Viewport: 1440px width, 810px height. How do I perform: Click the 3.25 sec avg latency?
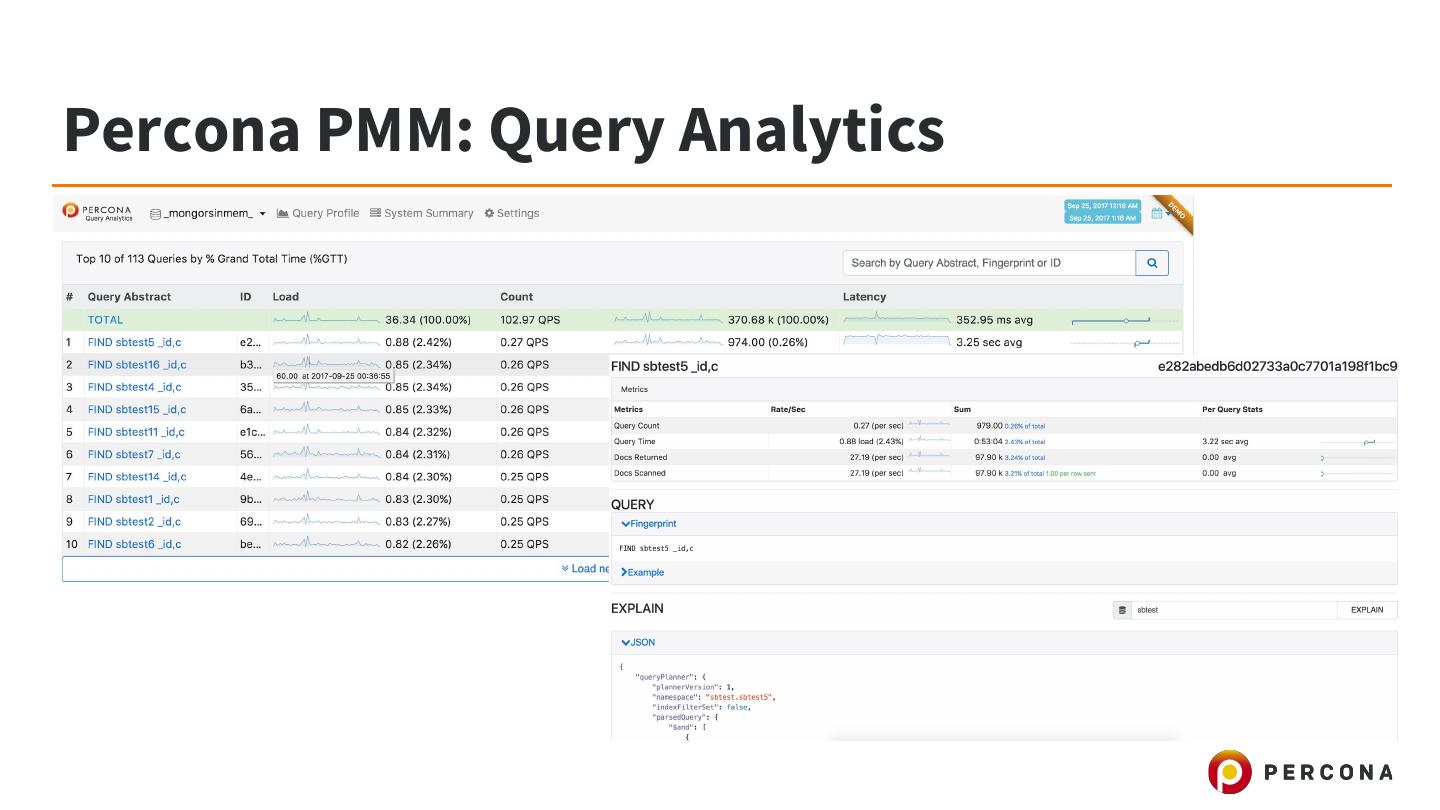pyautogui.click(x=989, y=342)
